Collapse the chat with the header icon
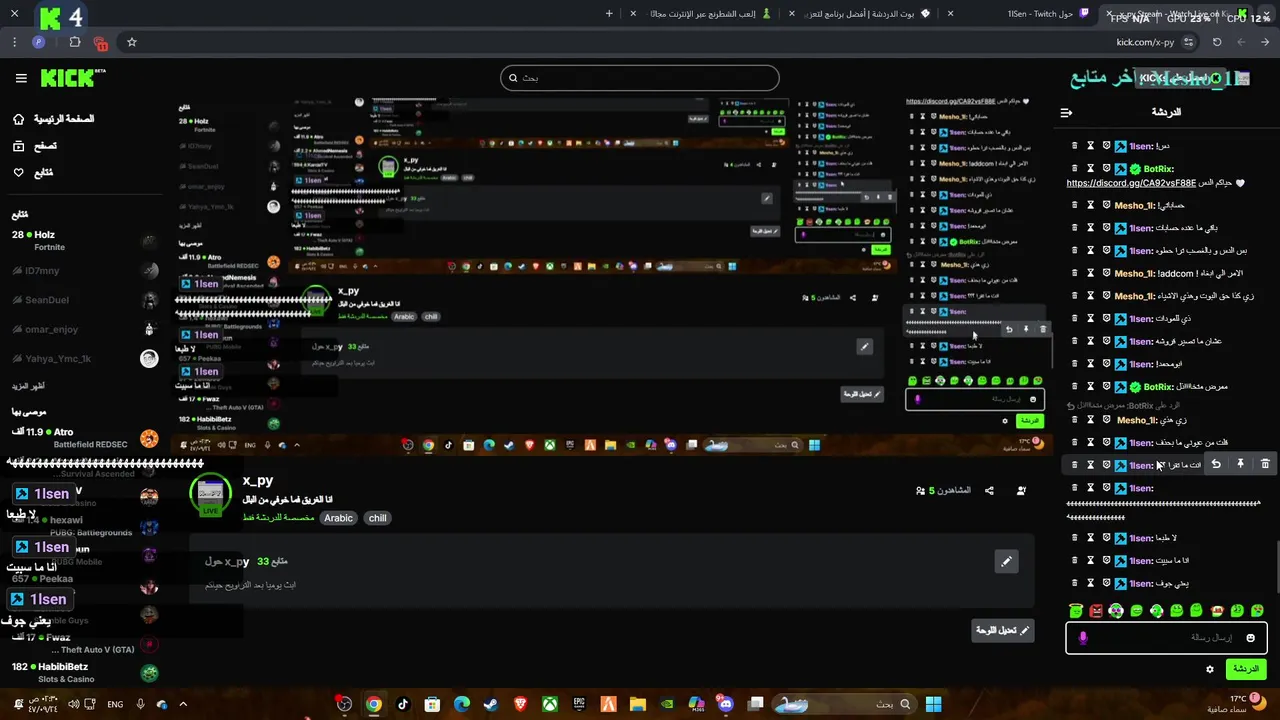This screenshot has height=720, width=1280. 1066,113
